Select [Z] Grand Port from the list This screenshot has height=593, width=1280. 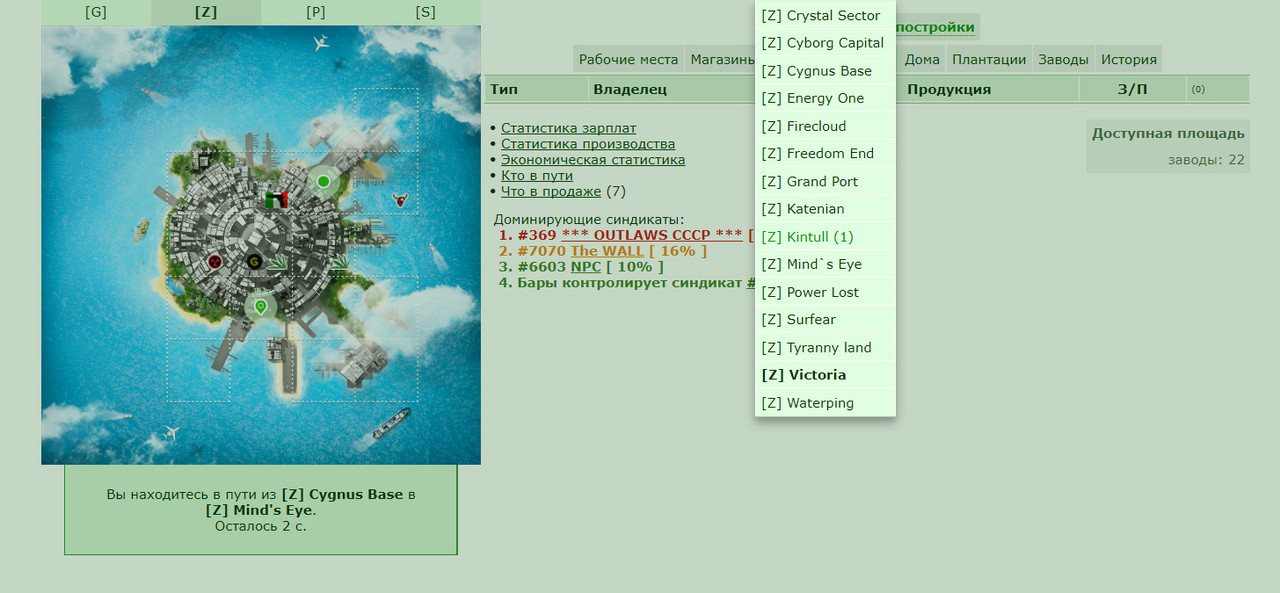pos(825,181)
